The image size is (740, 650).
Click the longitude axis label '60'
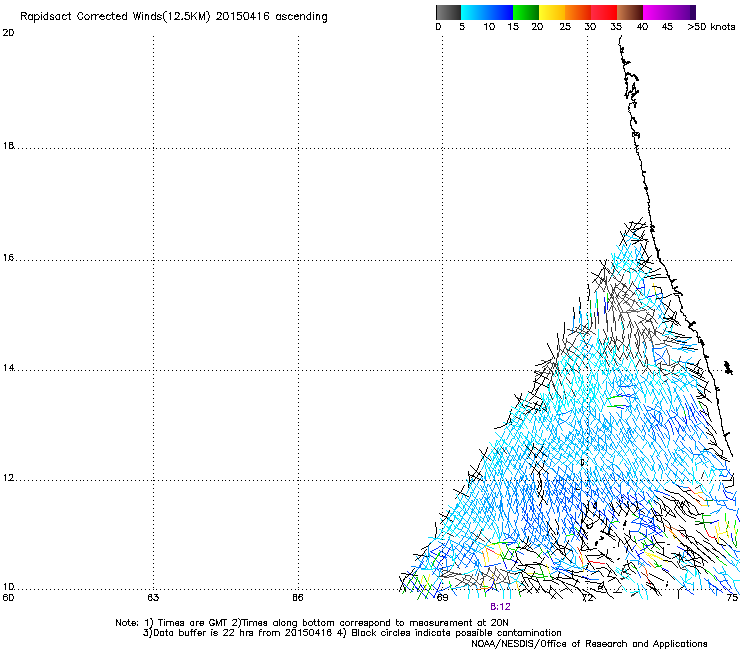[8, 598]
